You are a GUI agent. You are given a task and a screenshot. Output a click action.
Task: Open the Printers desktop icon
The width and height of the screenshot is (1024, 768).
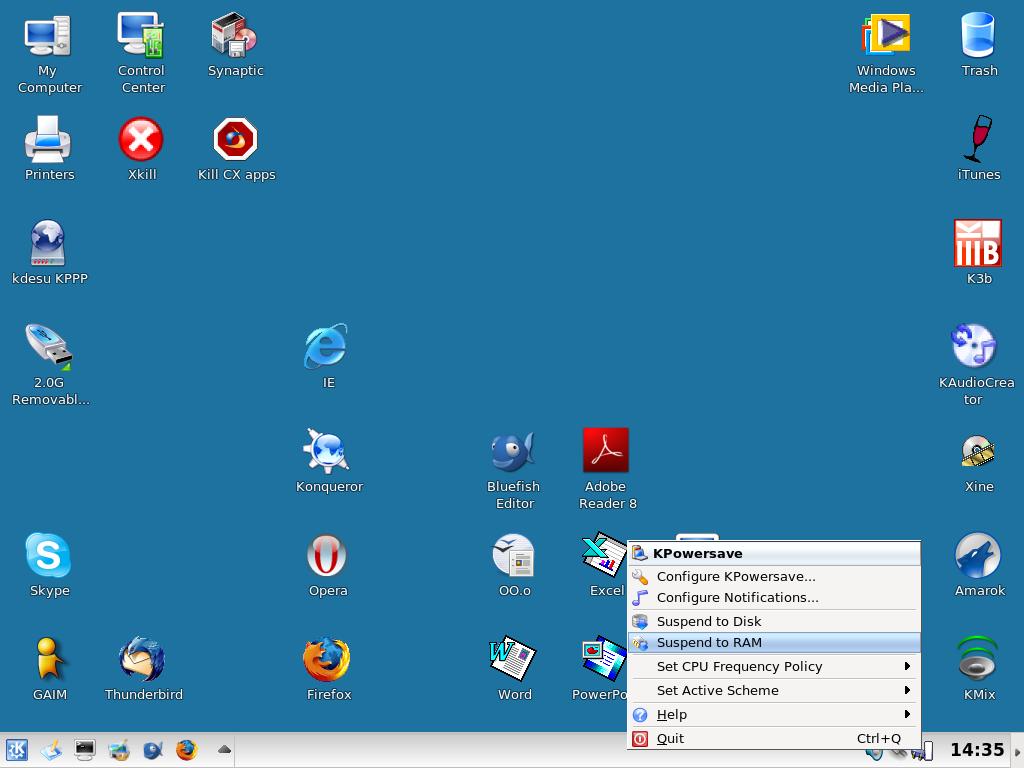coord(48,139)
